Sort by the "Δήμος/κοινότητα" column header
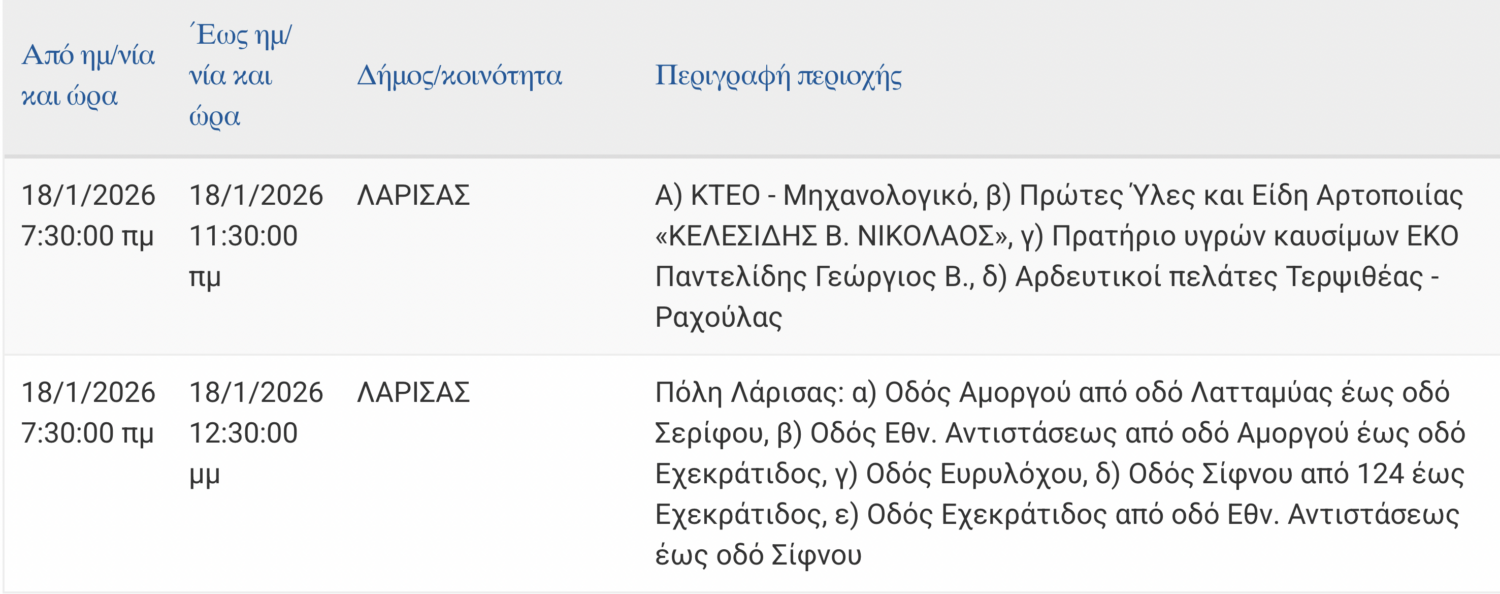 coord(459,76)
